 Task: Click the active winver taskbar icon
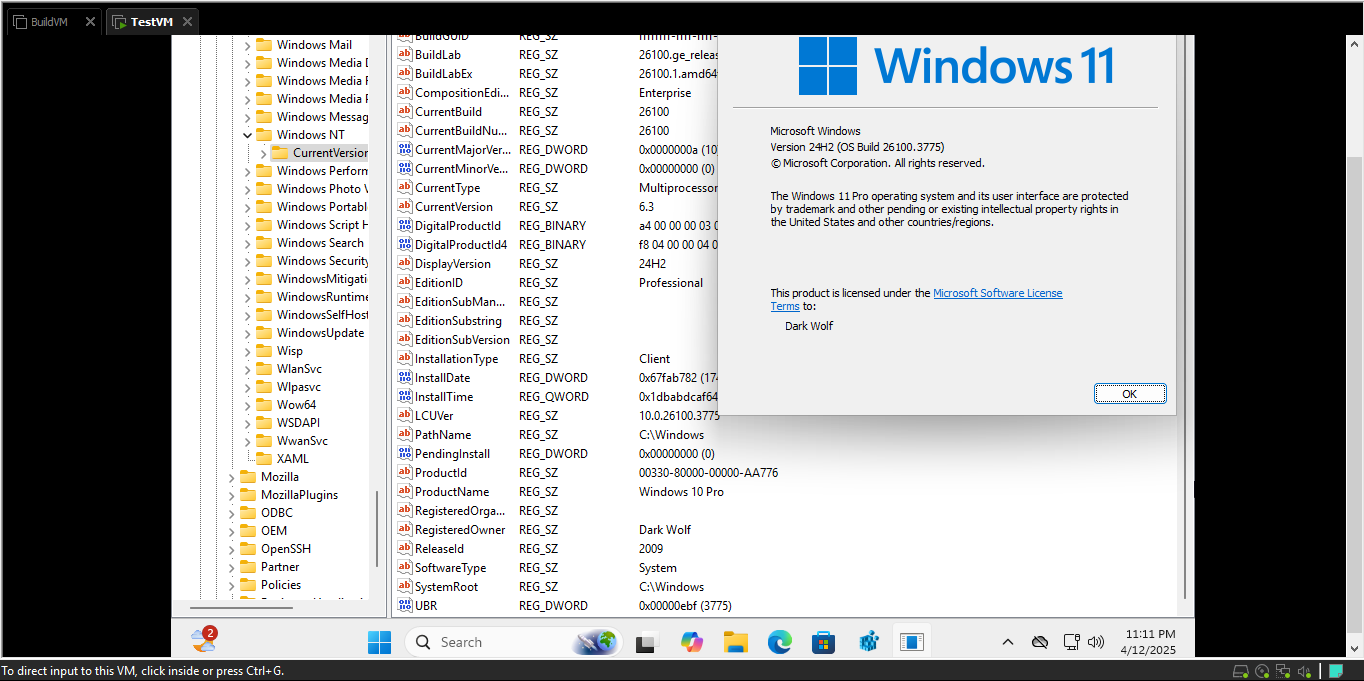(911, 643)
